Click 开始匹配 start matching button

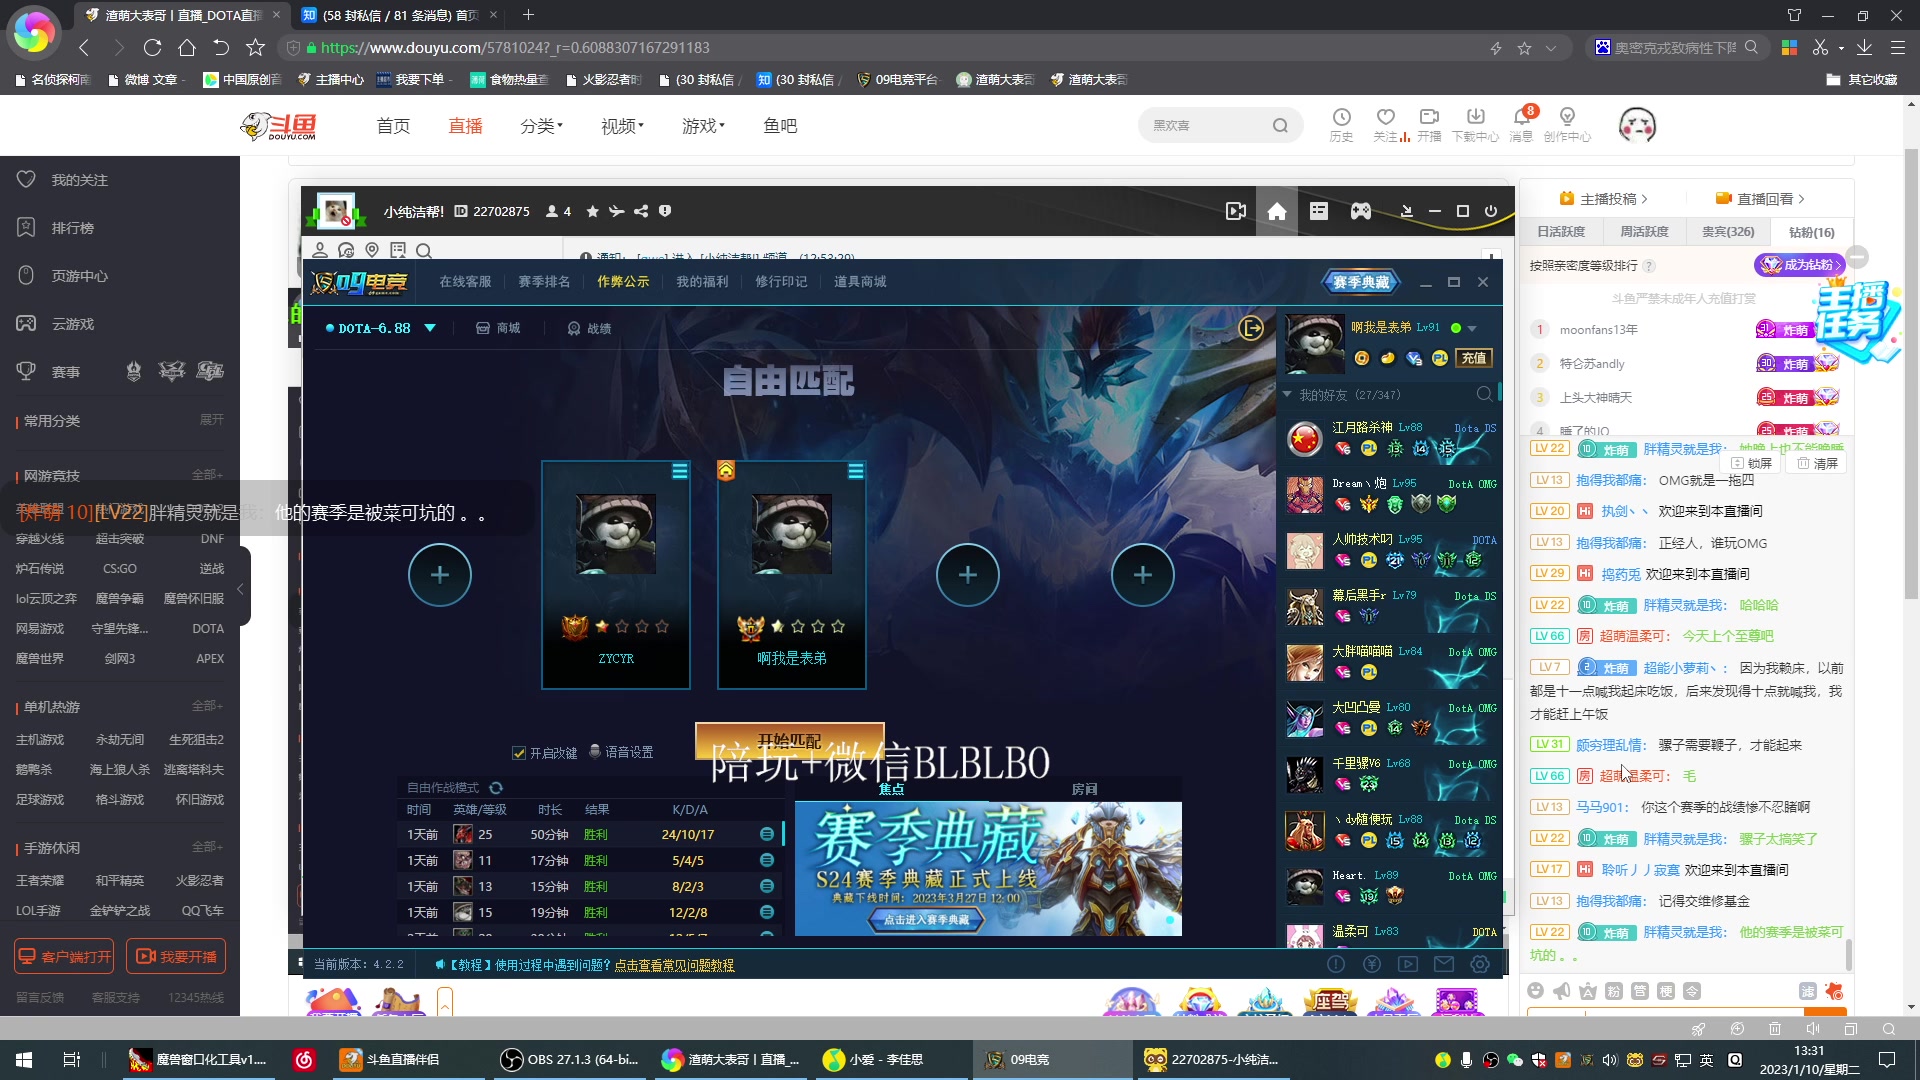point(789,741)
